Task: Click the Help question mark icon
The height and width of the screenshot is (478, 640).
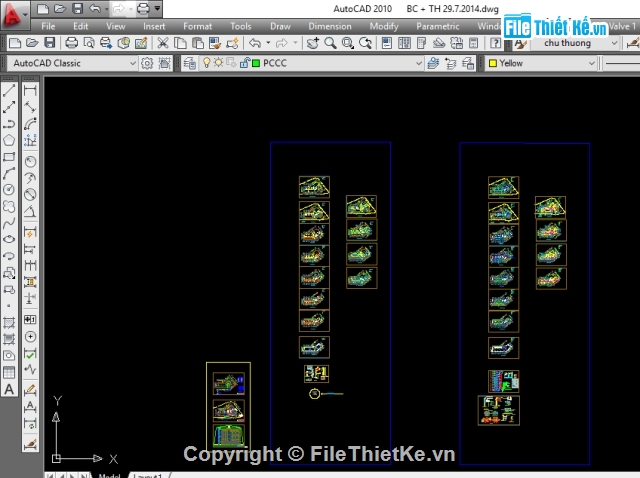Action: click(x=495, y=43)
